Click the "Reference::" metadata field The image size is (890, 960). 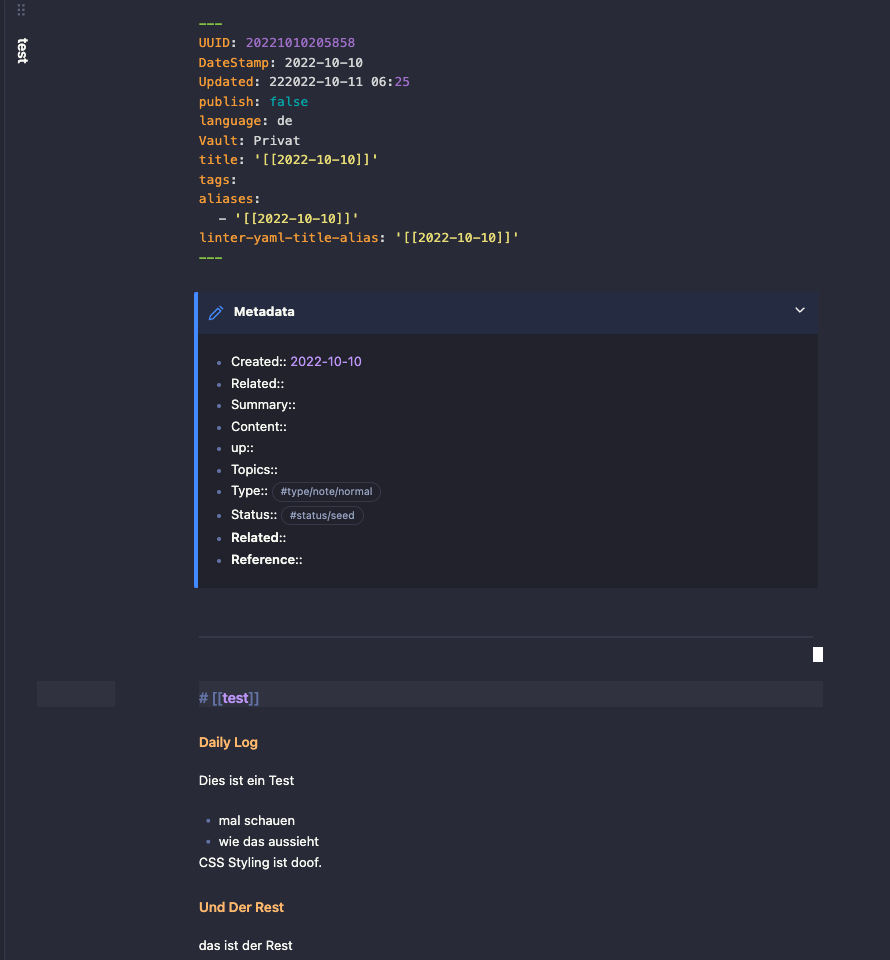[x=266, y=559]
